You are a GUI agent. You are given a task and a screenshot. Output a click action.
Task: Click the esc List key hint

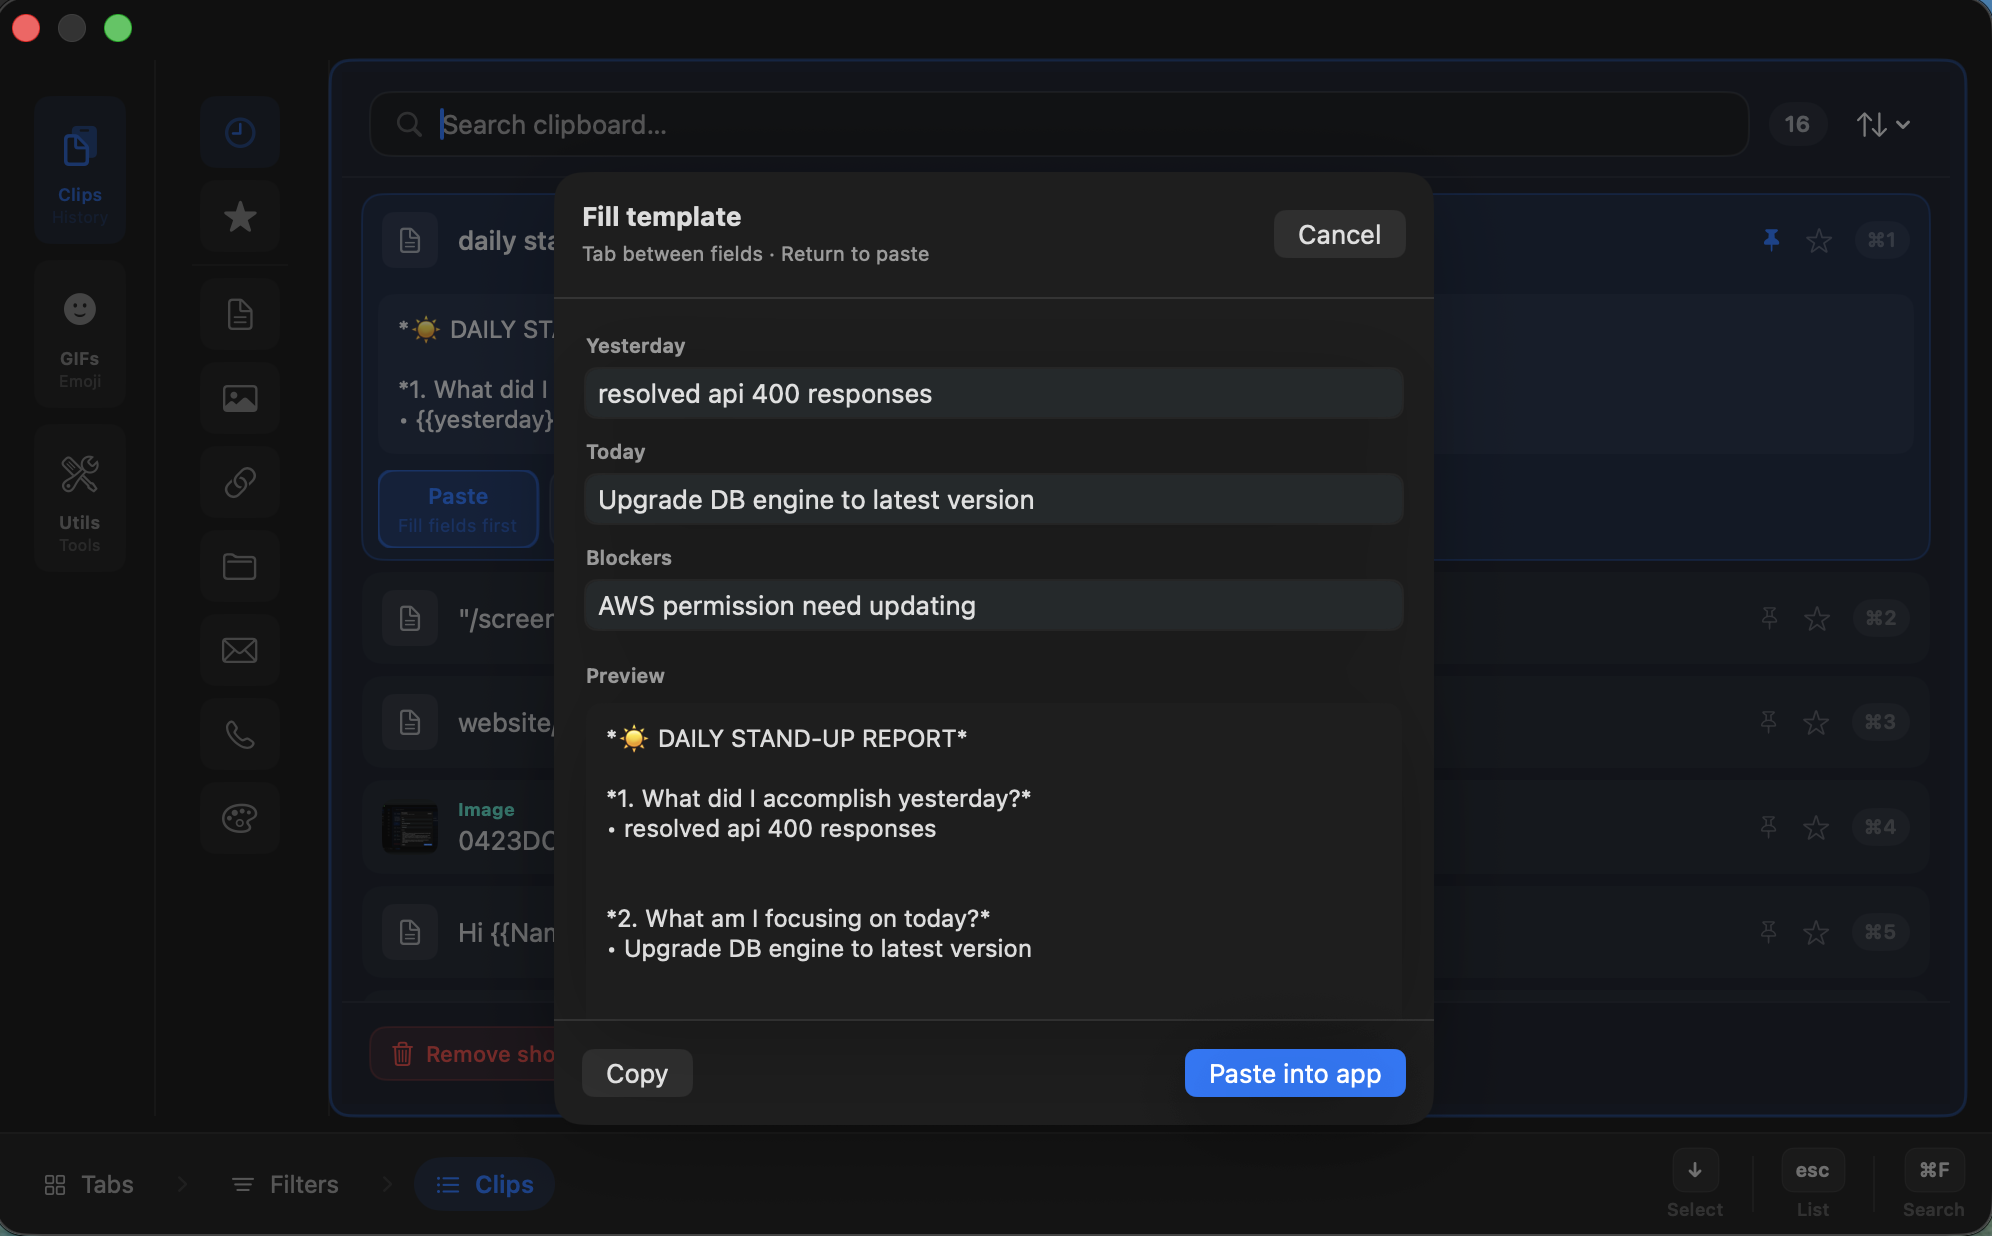click(x=1812, y=1170)
